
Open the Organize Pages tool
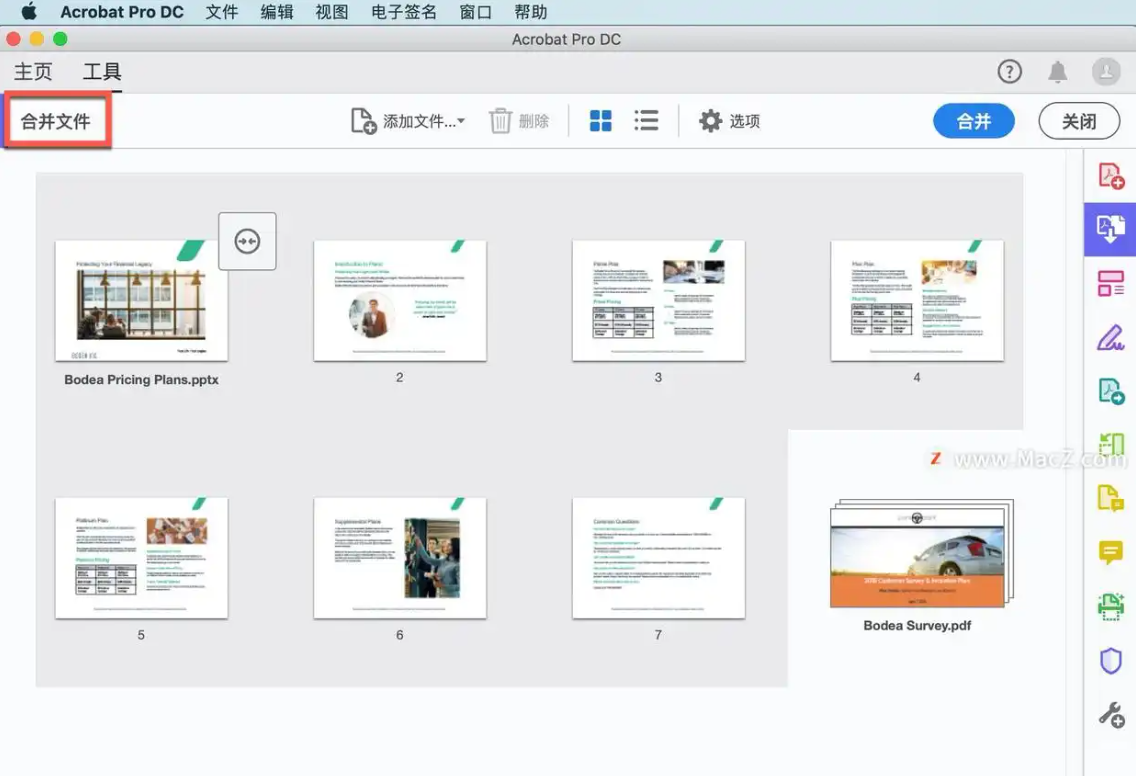1110,283
